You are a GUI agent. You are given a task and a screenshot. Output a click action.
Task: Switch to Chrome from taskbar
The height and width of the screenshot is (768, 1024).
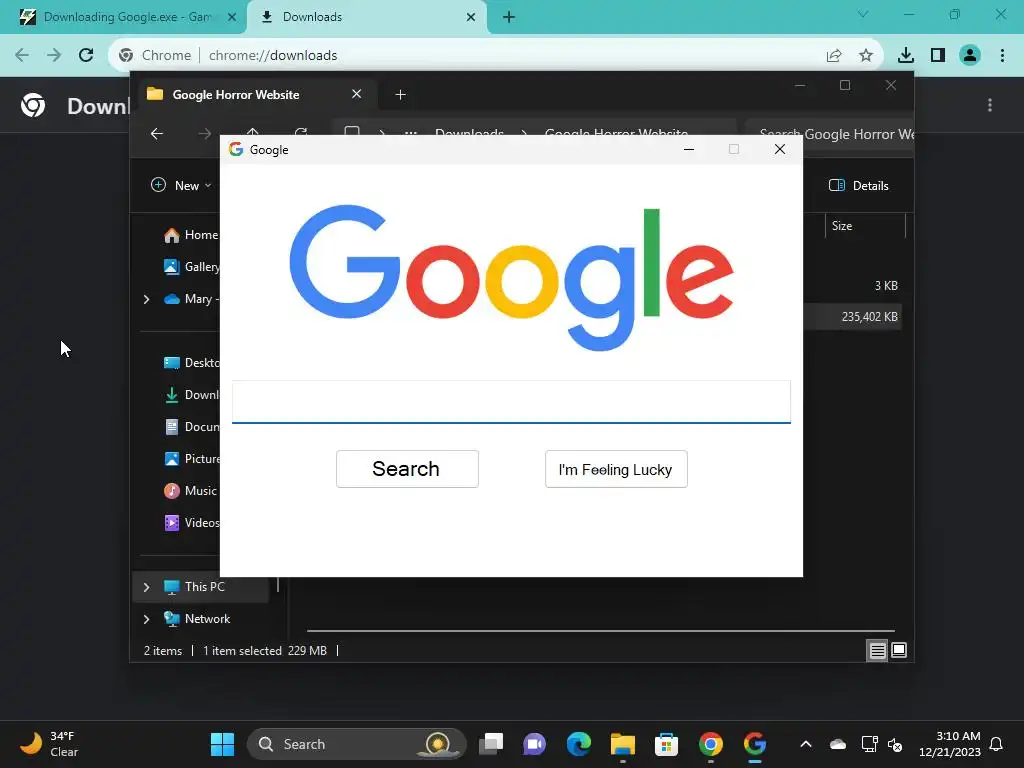pyautogui.click(x=711, y=744)
